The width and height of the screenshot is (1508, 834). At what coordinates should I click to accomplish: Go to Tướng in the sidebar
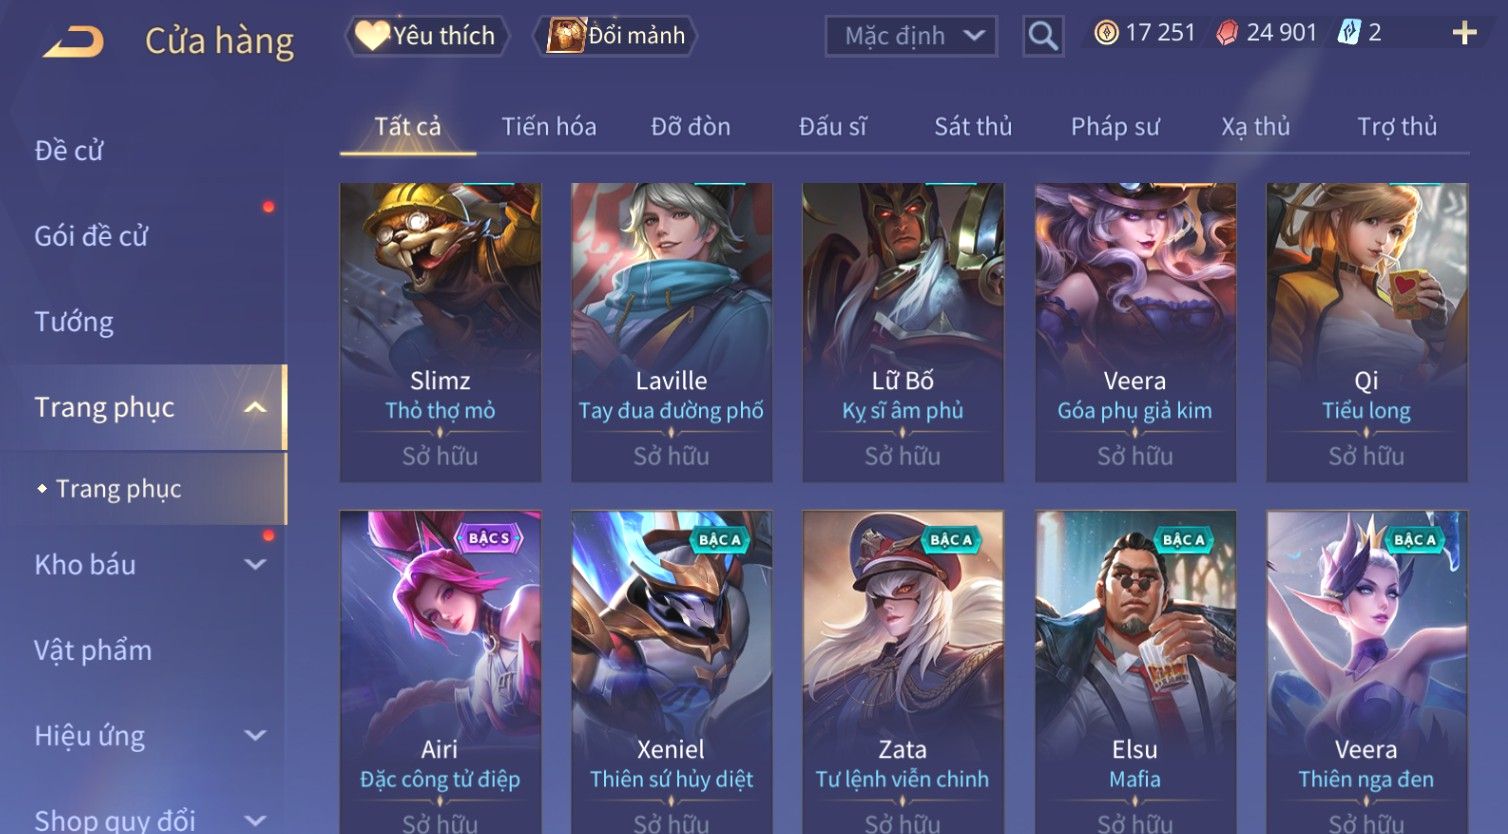[x=74, y=322]
